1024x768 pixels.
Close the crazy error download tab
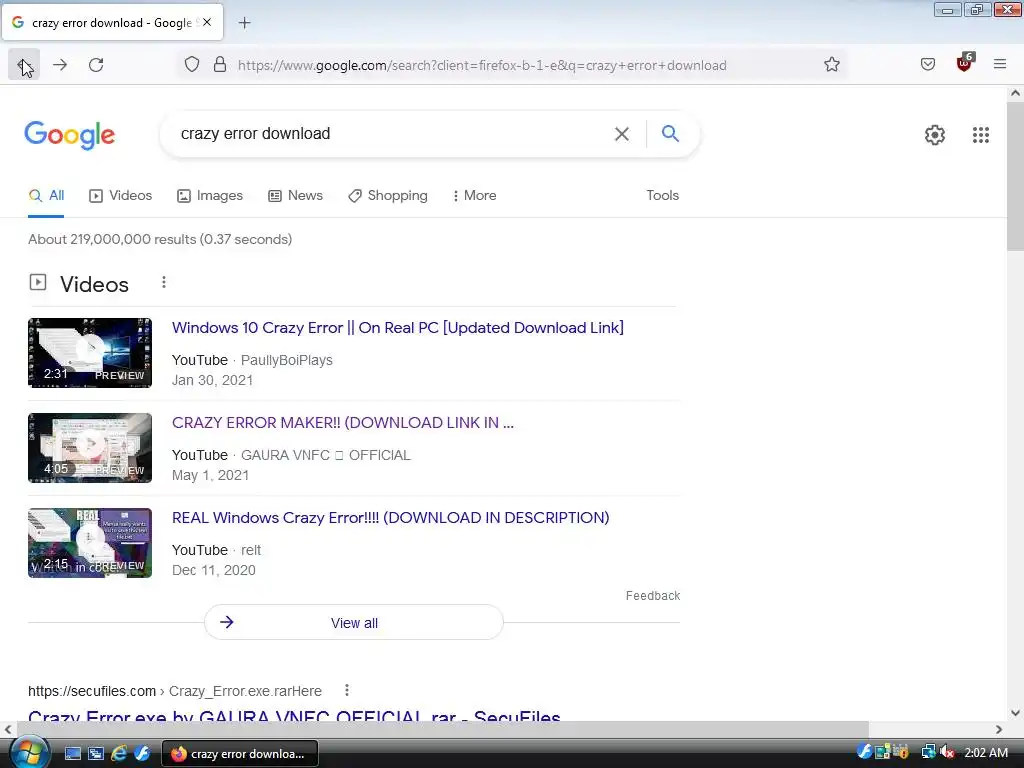coord(207,22)
